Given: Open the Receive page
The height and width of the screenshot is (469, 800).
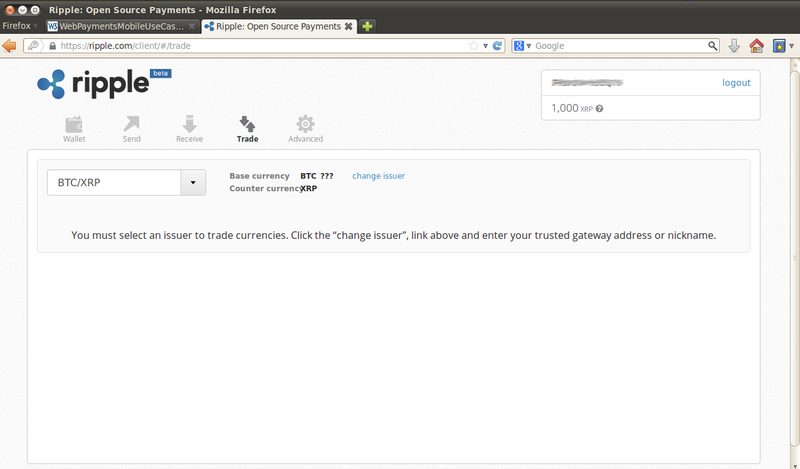Looking at the screenshot, I should pyautogui.click(x=189, y=128).
